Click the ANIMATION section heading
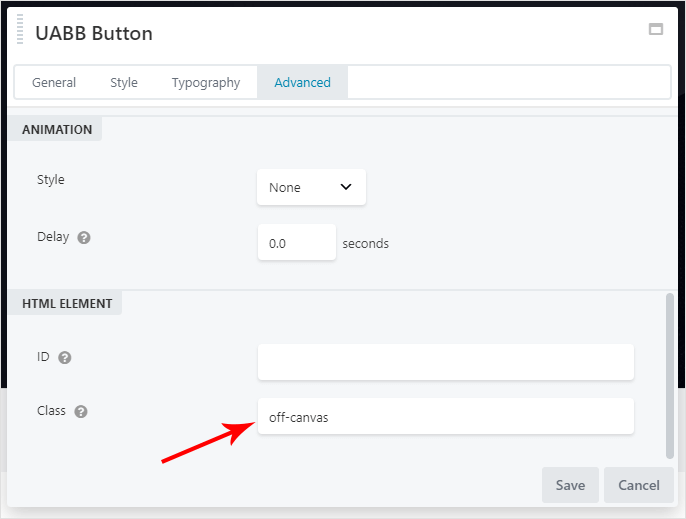686x519 pixels. tap(57, 130)
